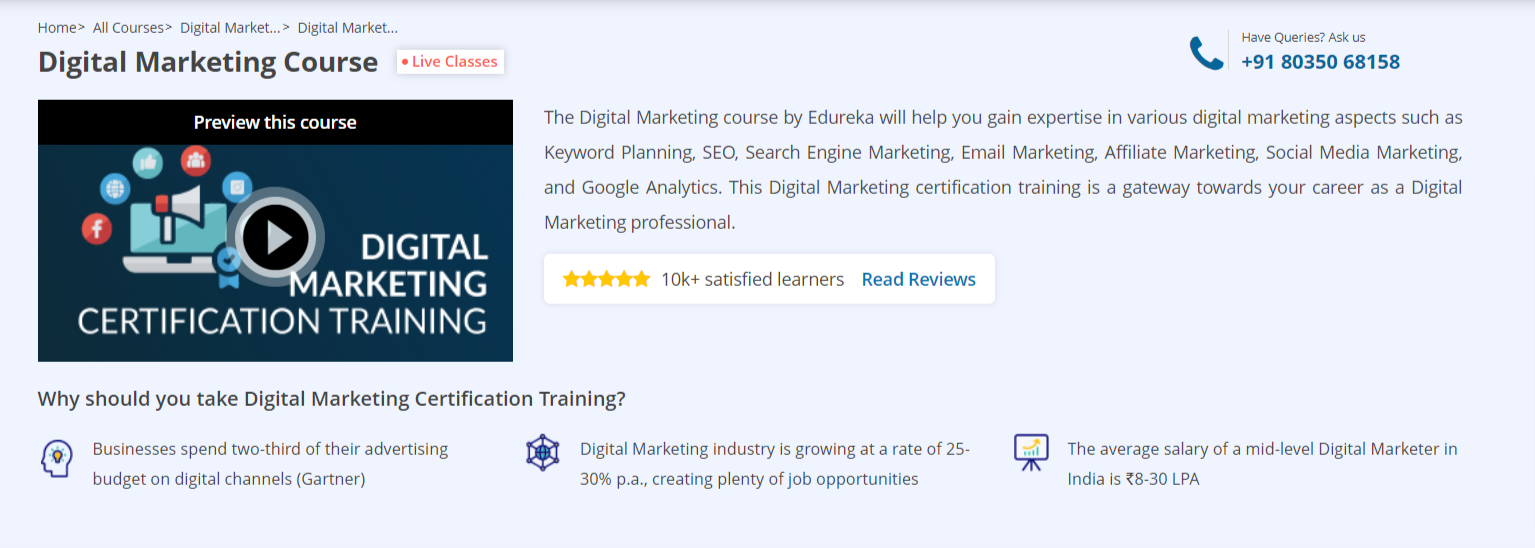Viewport: 1535px width, 548px height.
Task: Open All Courses breadcrumb link
Action: [128, 28]
